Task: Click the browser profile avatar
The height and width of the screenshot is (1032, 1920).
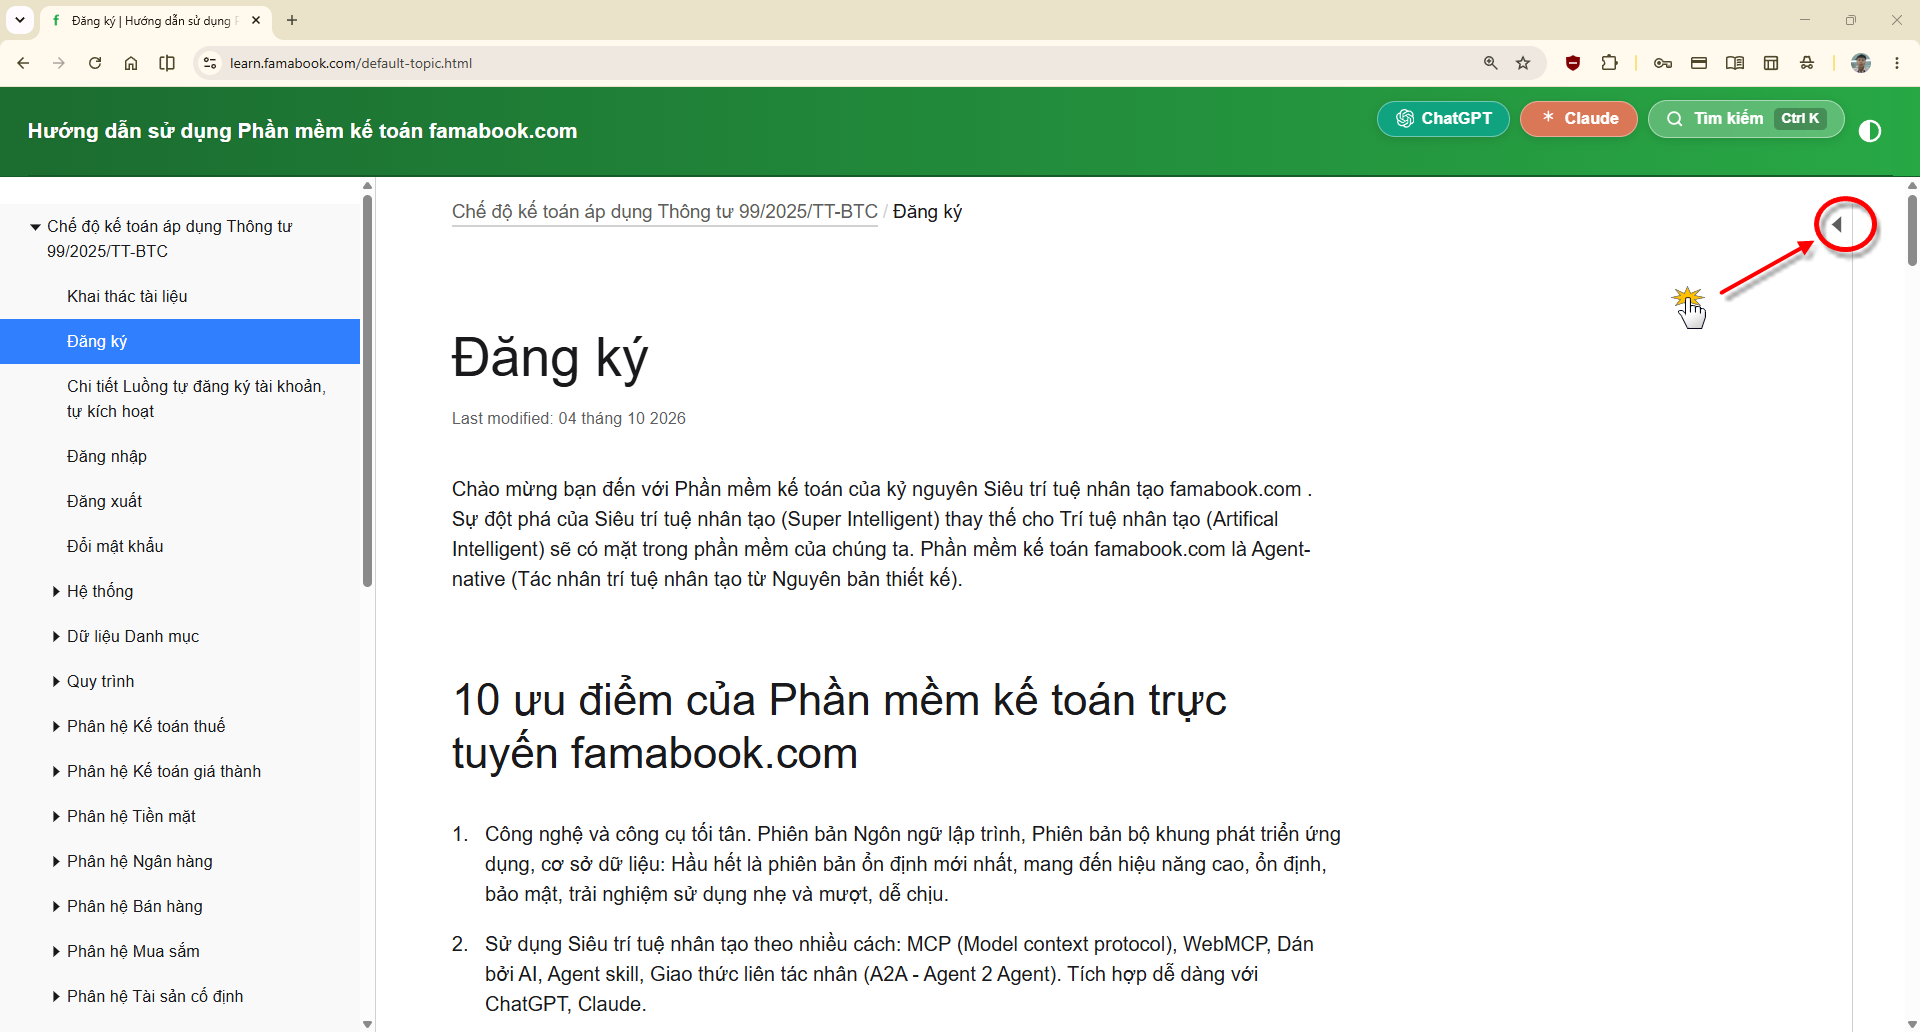Action: [x=1861, y=63]
